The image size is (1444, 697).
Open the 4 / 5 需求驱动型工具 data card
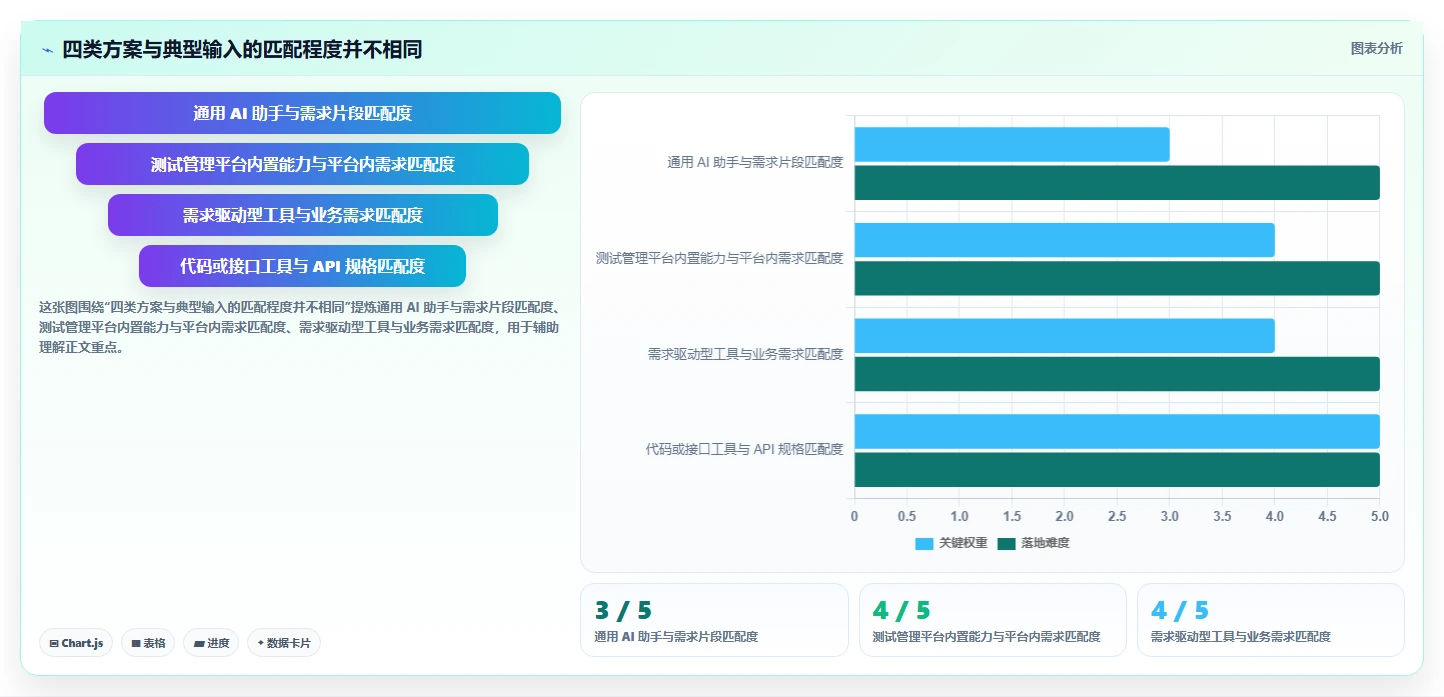(1270, 620)
